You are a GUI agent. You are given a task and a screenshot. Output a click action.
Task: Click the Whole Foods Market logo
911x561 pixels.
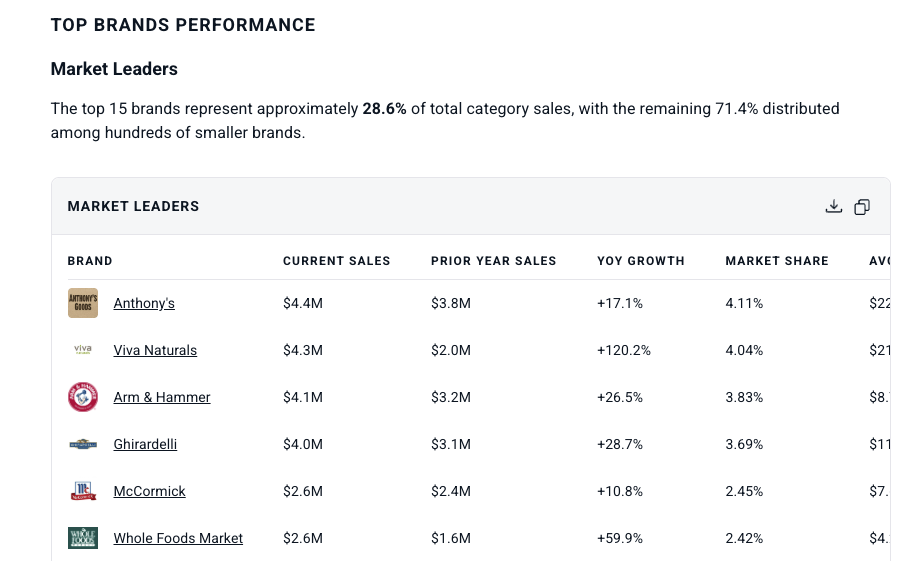83,538
